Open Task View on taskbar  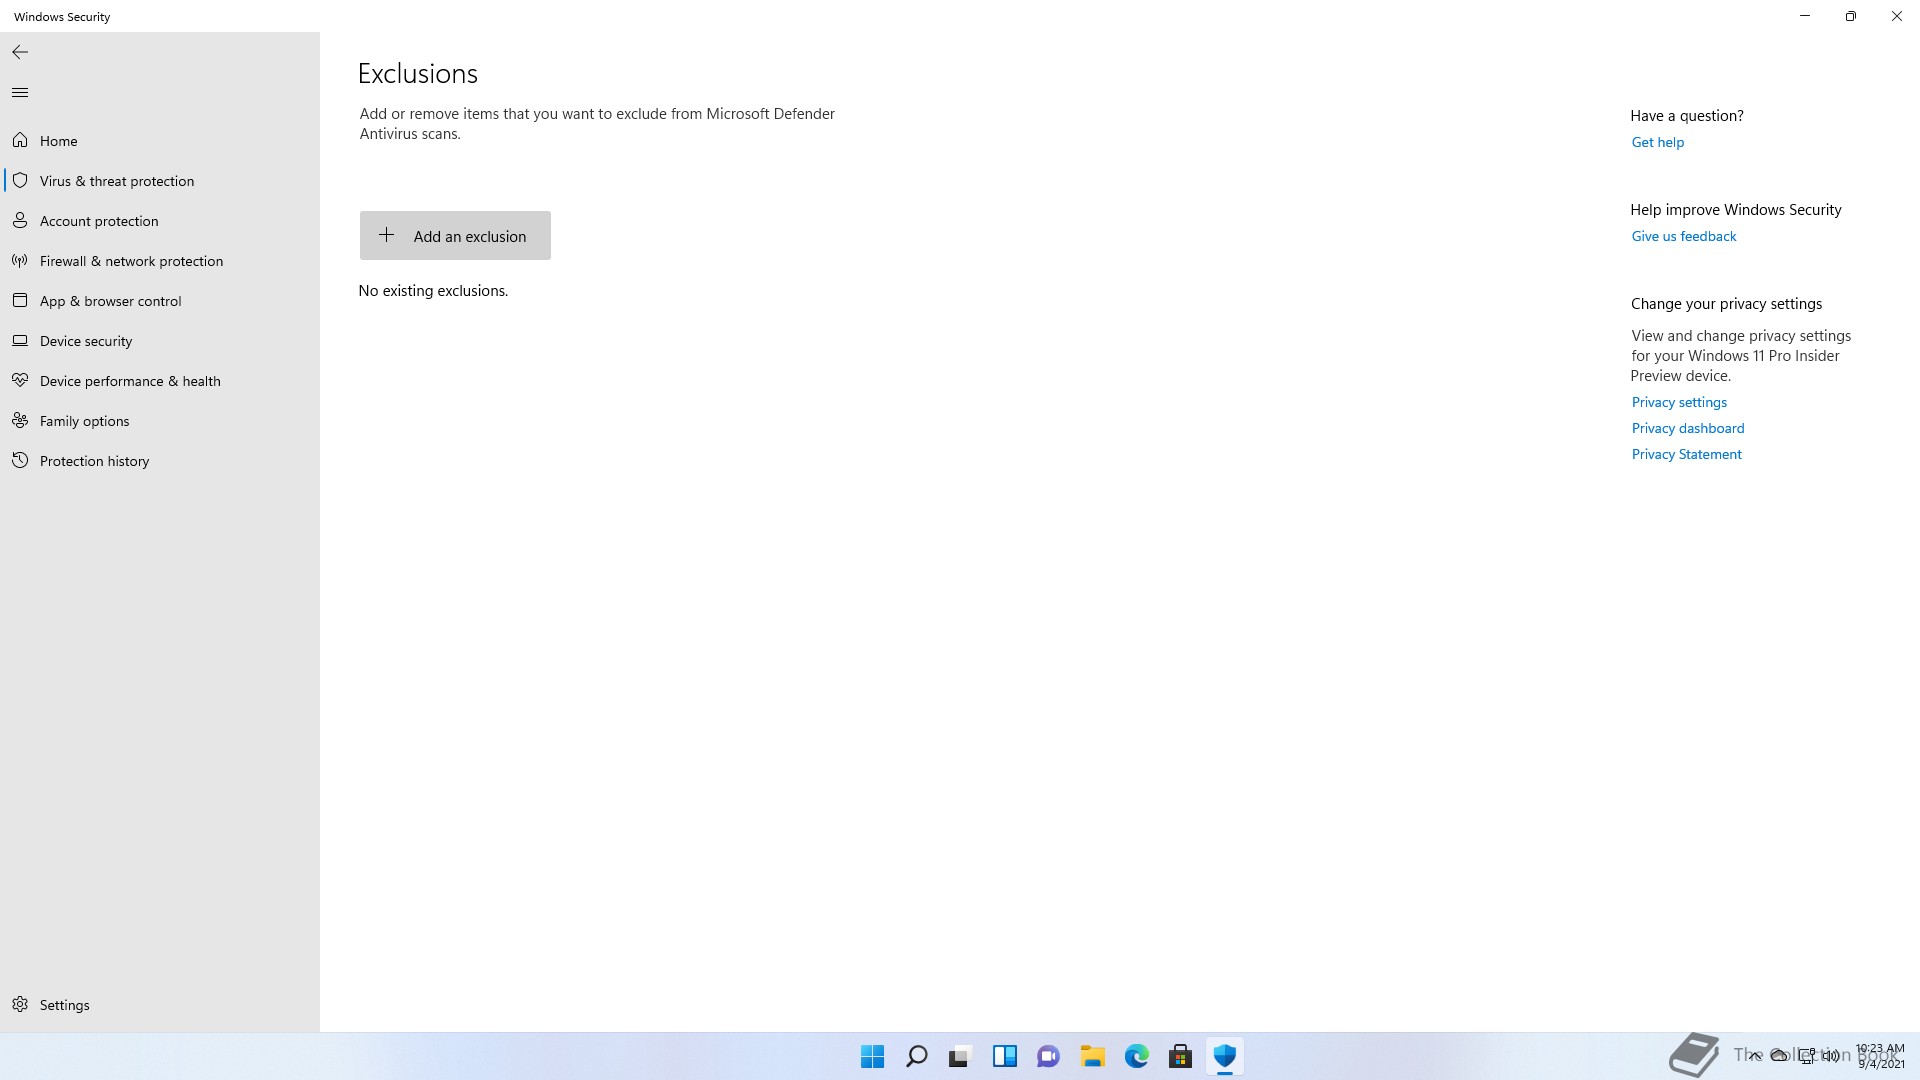(x=960, y=1056)
